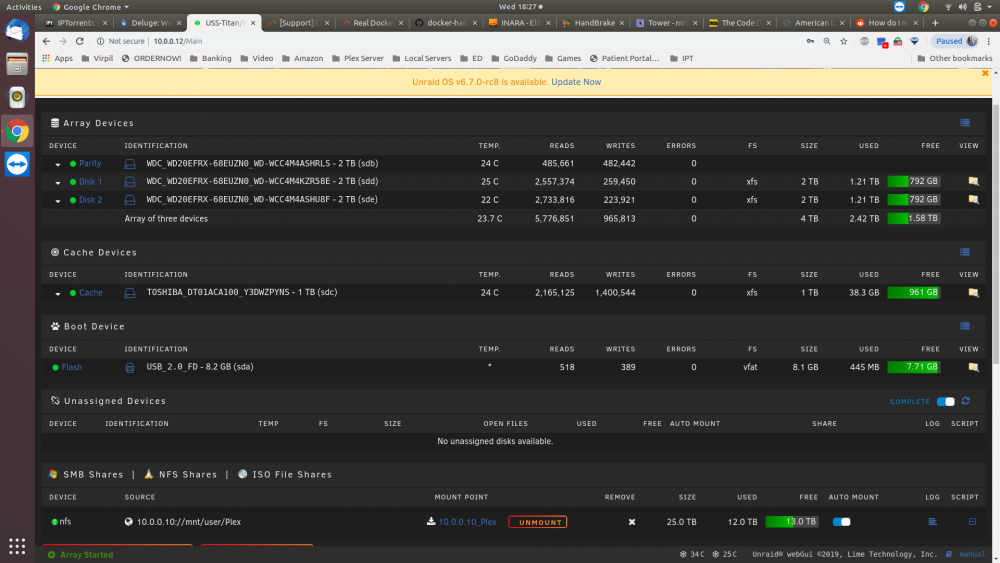Expand the Disk 2 row arrow

pos(57,200)
